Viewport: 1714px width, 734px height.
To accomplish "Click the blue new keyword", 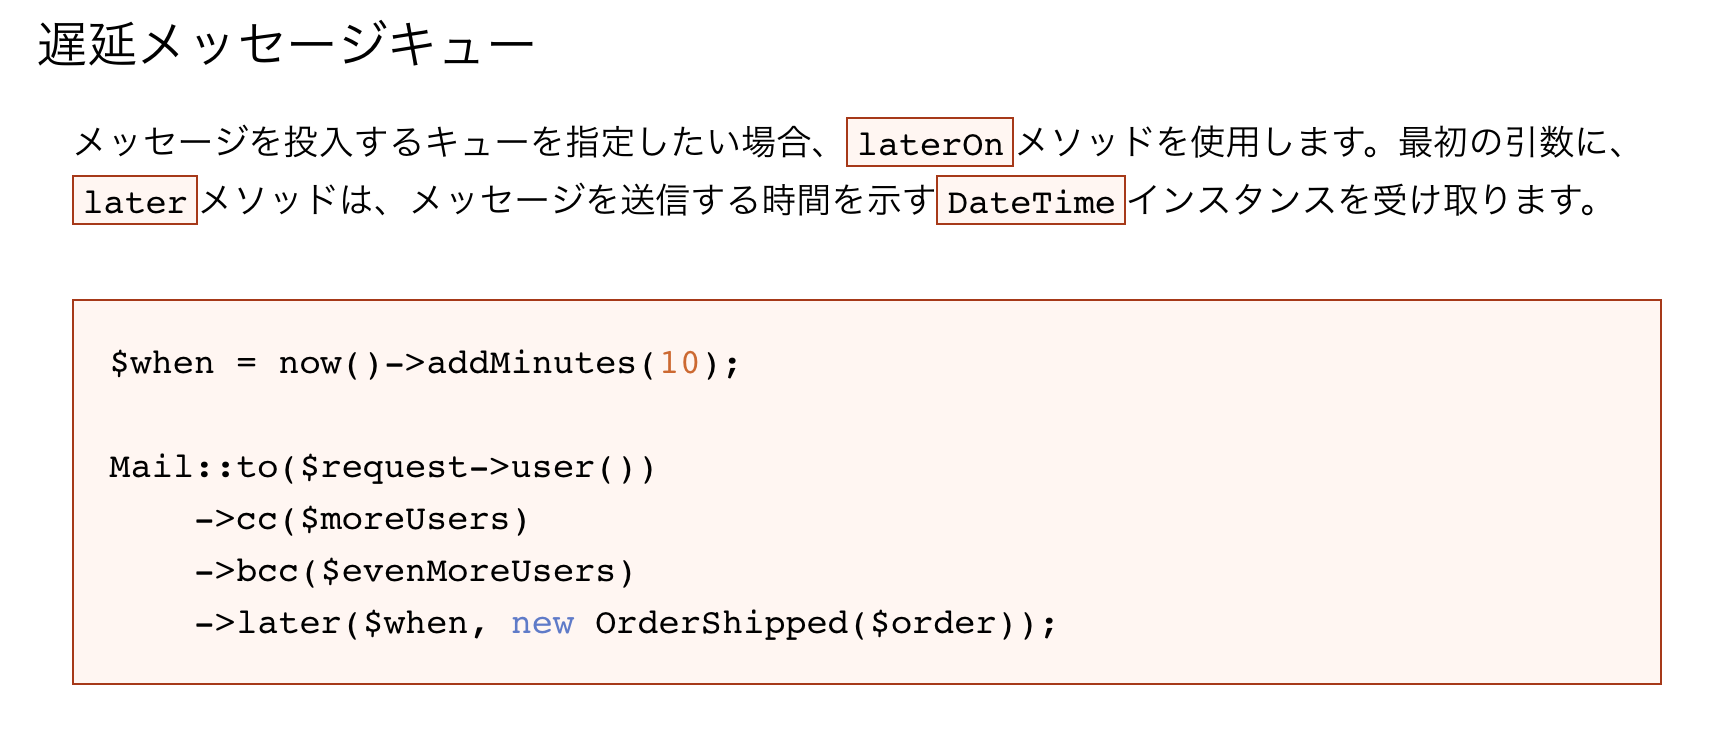I will [x=542, y=623].
